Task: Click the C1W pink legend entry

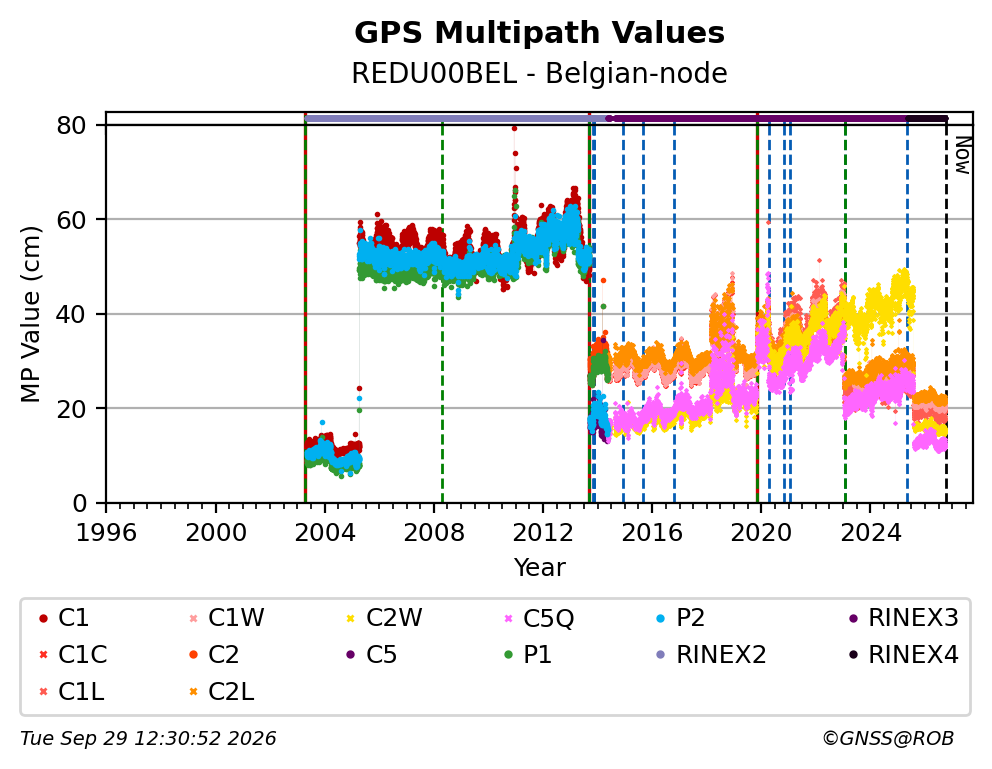Action: [227, 618]
